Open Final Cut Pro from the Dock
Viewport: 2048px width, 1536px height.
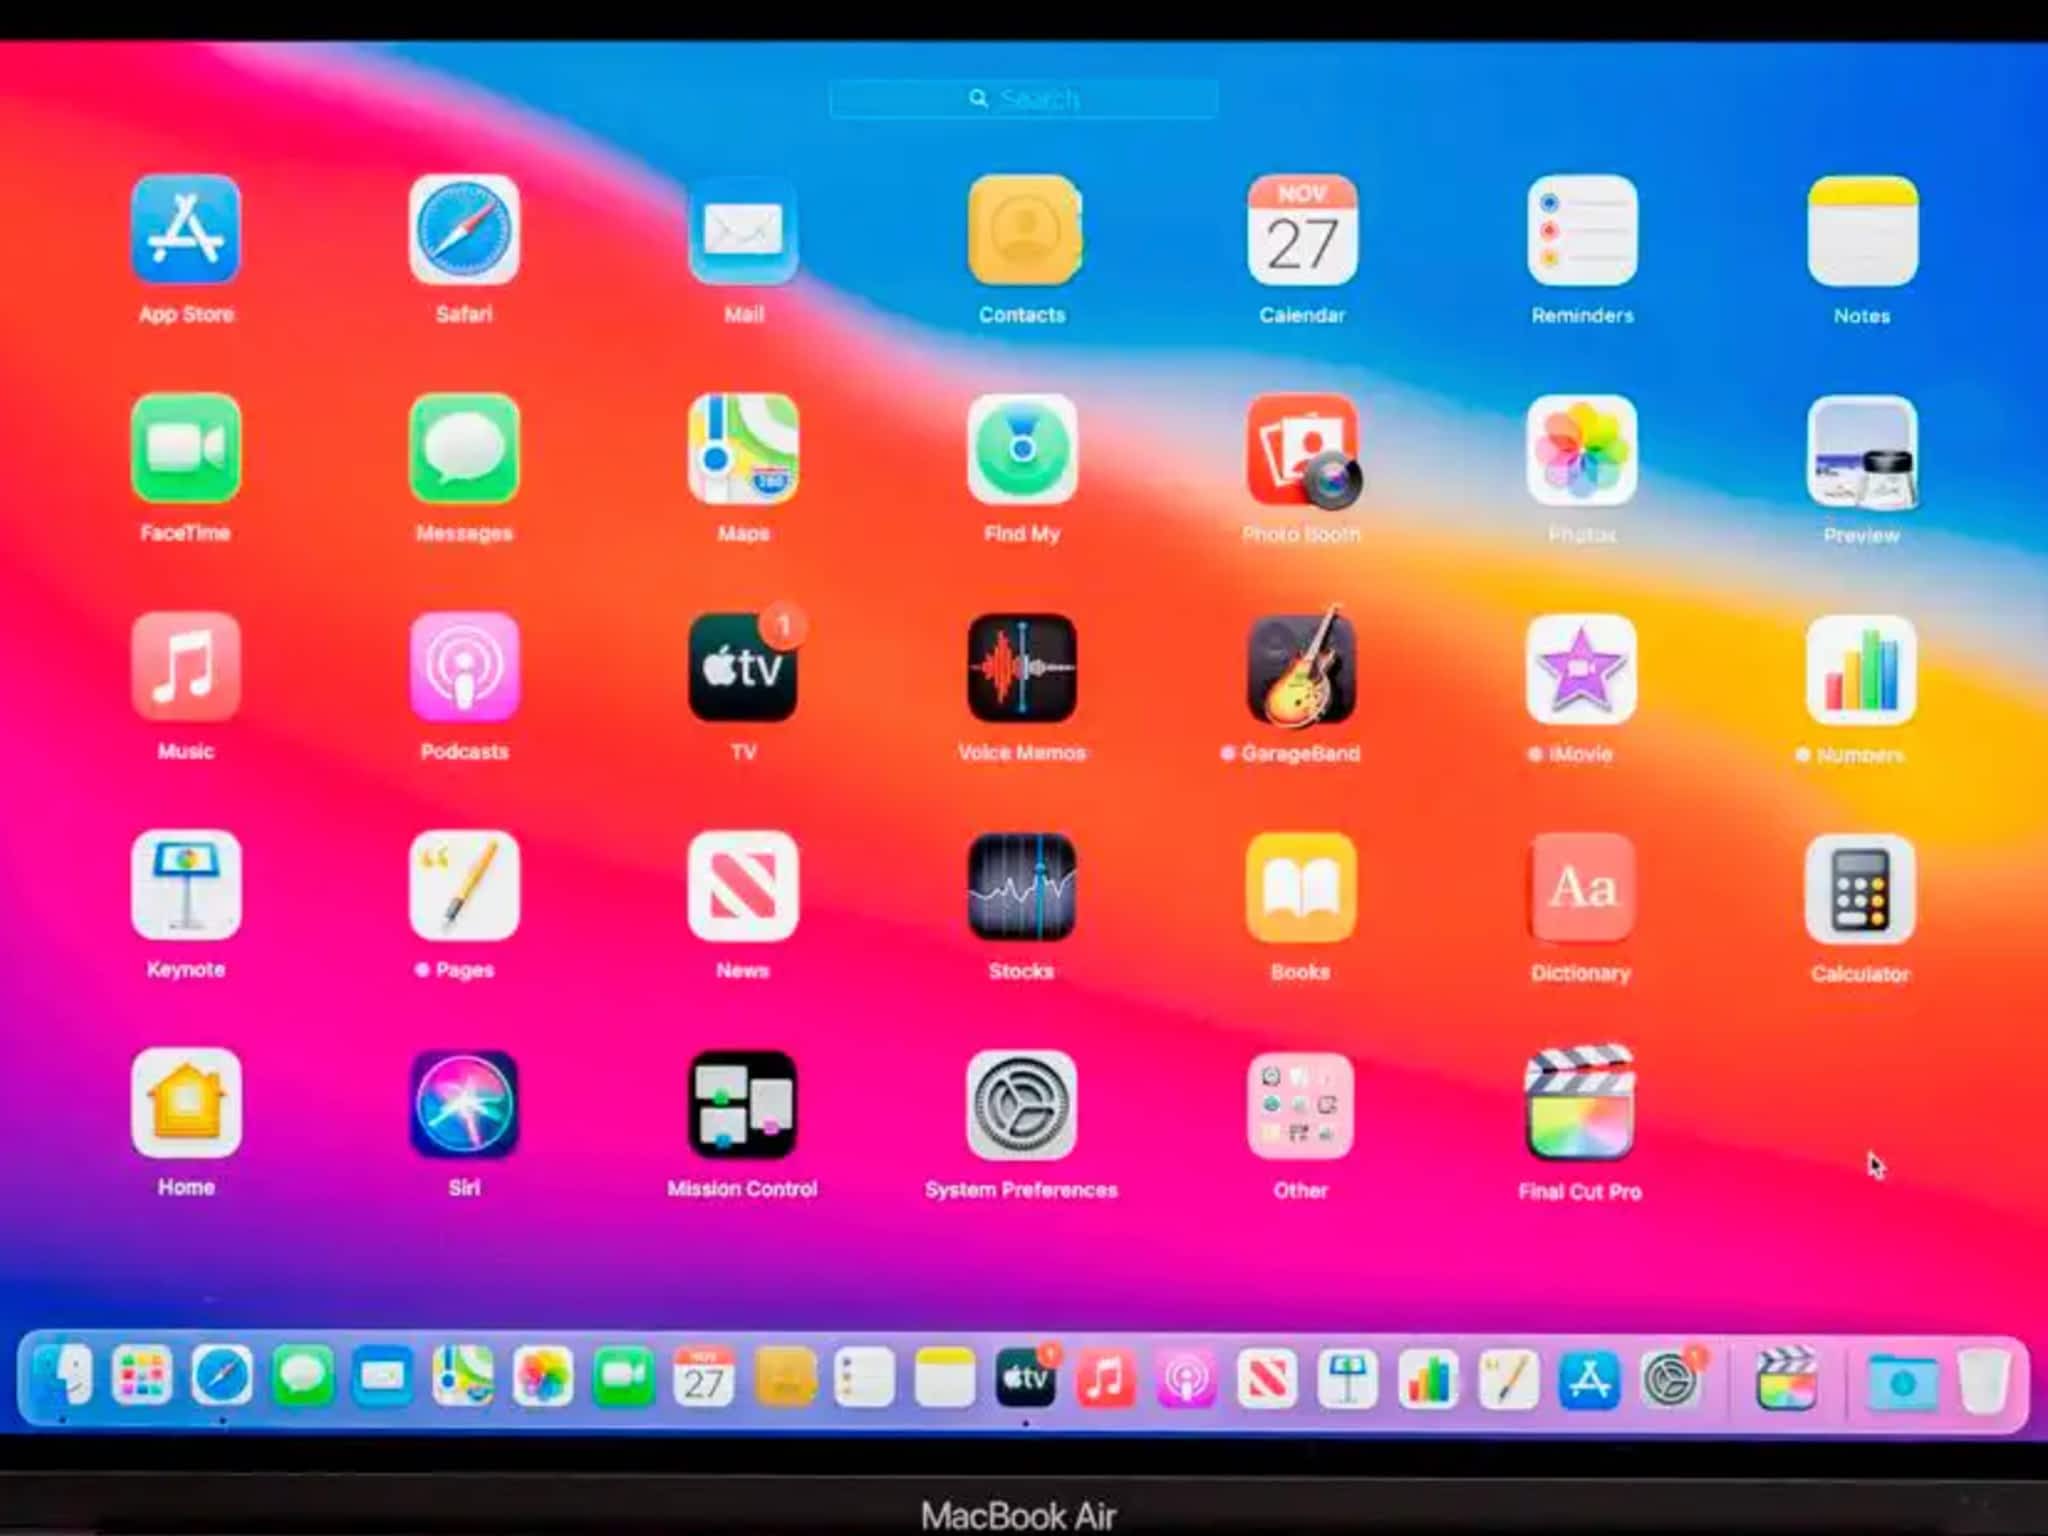pos(1786,1380)
